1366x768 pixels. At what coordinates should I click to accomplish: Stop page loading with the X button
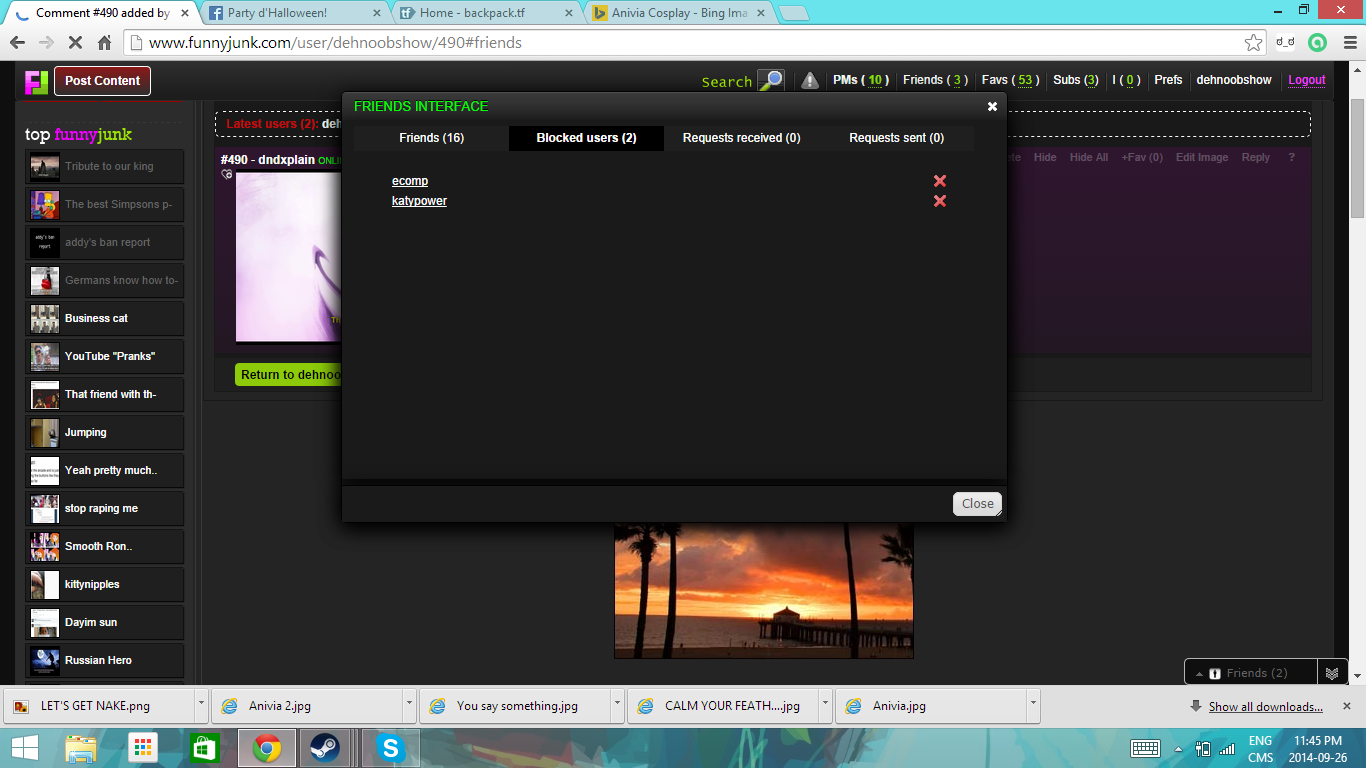pyautogui.click(x=75, y=43)
